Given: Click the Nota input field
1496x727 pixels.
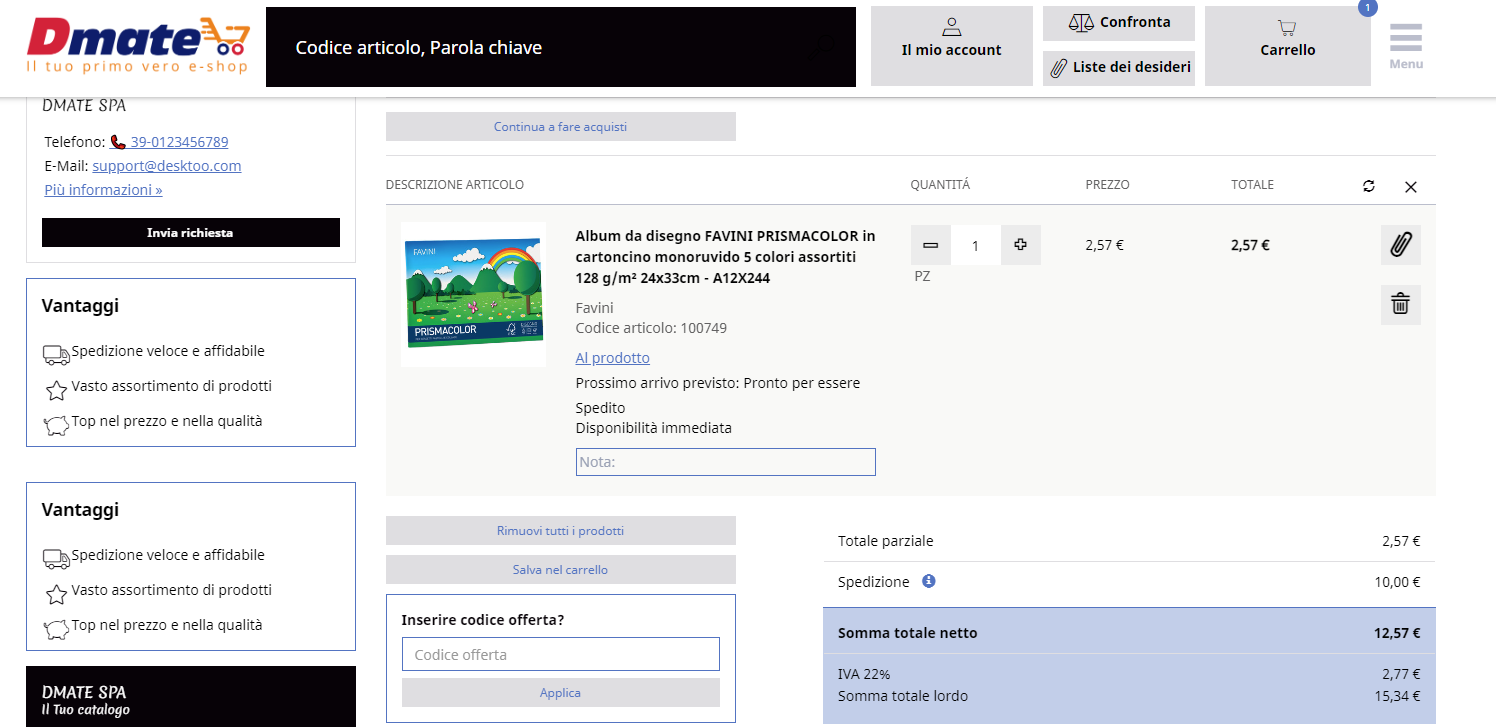Looking at the screenshot, I should [726, 462].
